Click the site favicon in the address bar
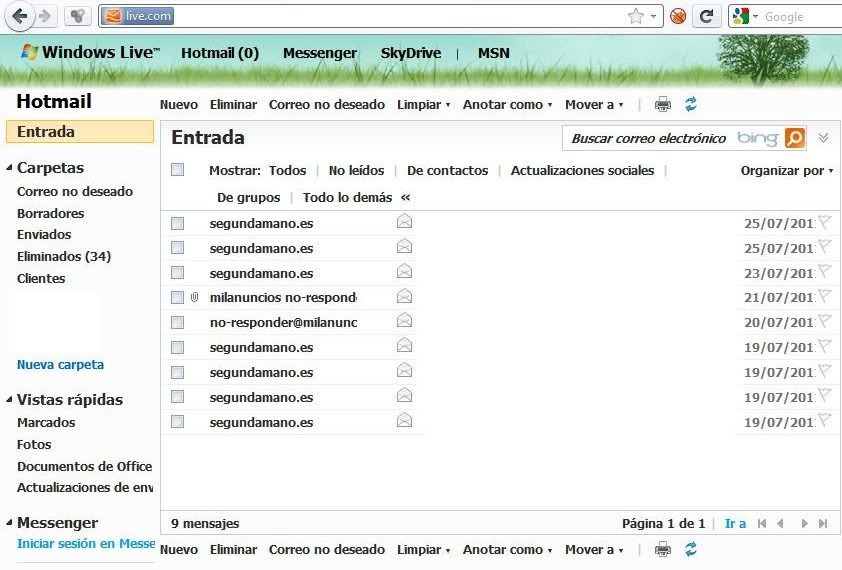 [113, 16]
